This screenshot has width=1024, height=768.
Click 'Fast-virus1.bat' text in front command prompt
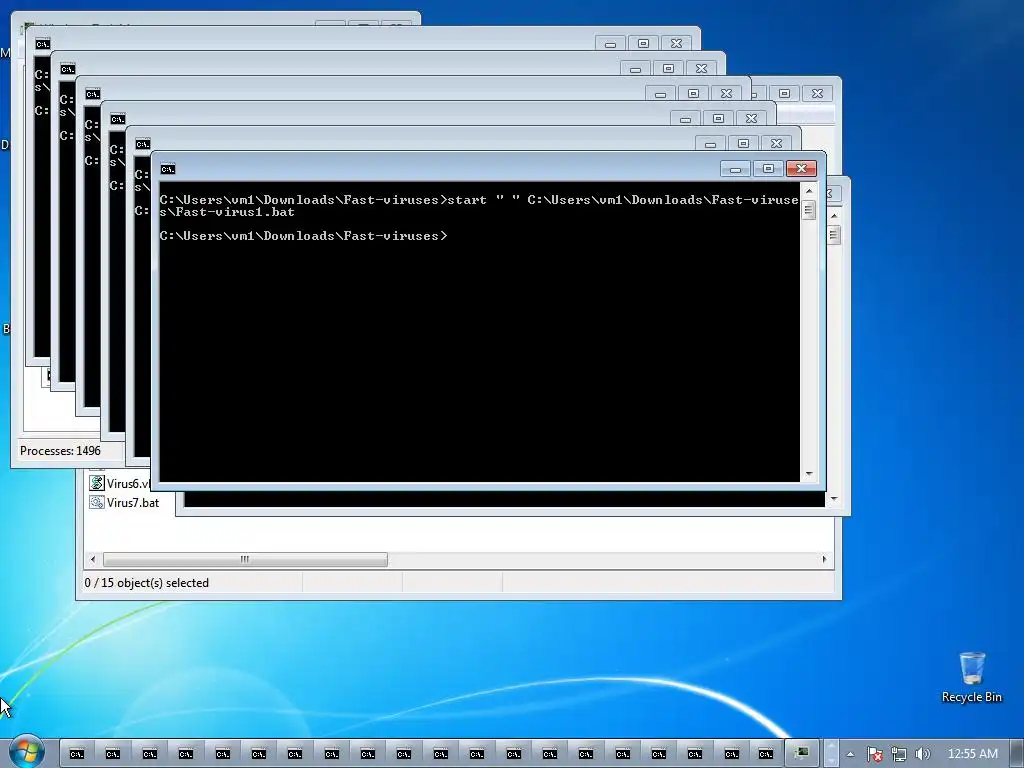point(235,212)
